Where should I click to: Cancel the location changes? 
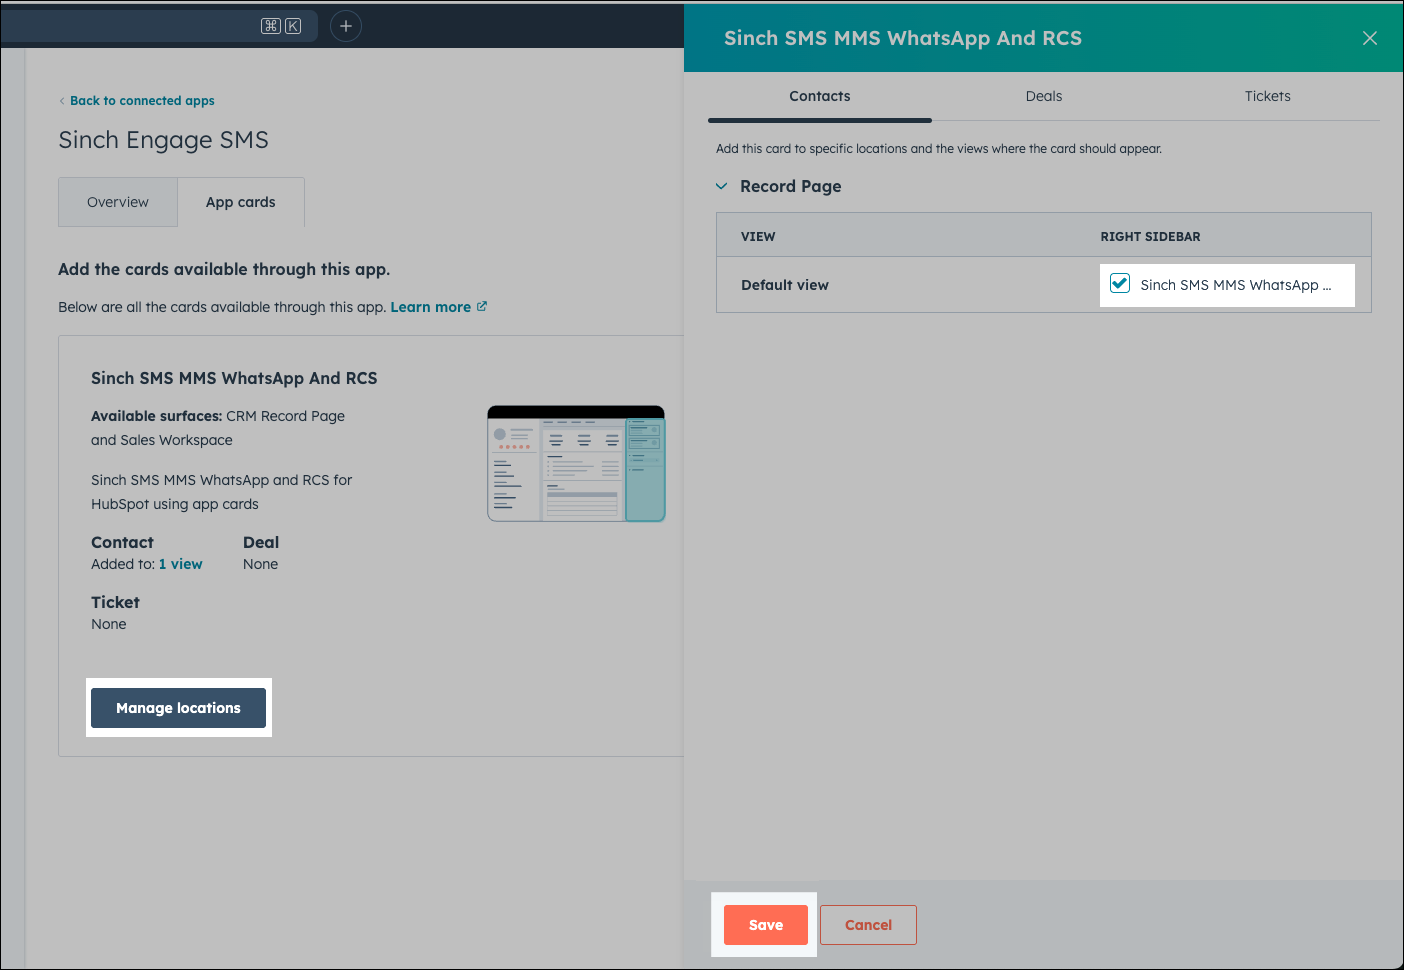[x=868, y=925]
